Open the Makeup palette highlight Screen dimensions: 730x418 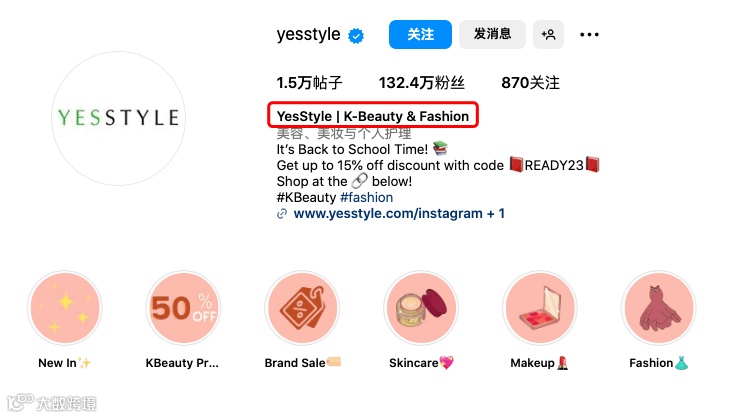[x=540, y=308]
